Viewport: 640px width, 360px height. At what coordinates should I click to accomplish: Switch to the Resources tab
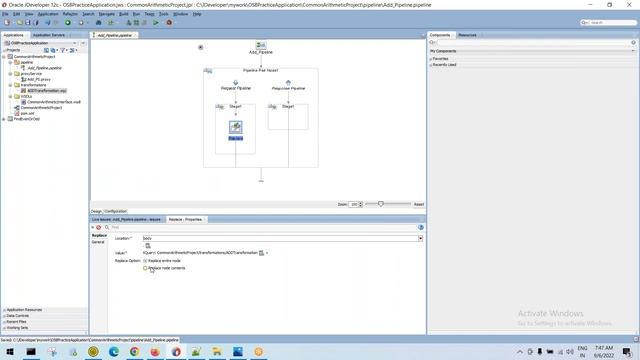point(467,35)
